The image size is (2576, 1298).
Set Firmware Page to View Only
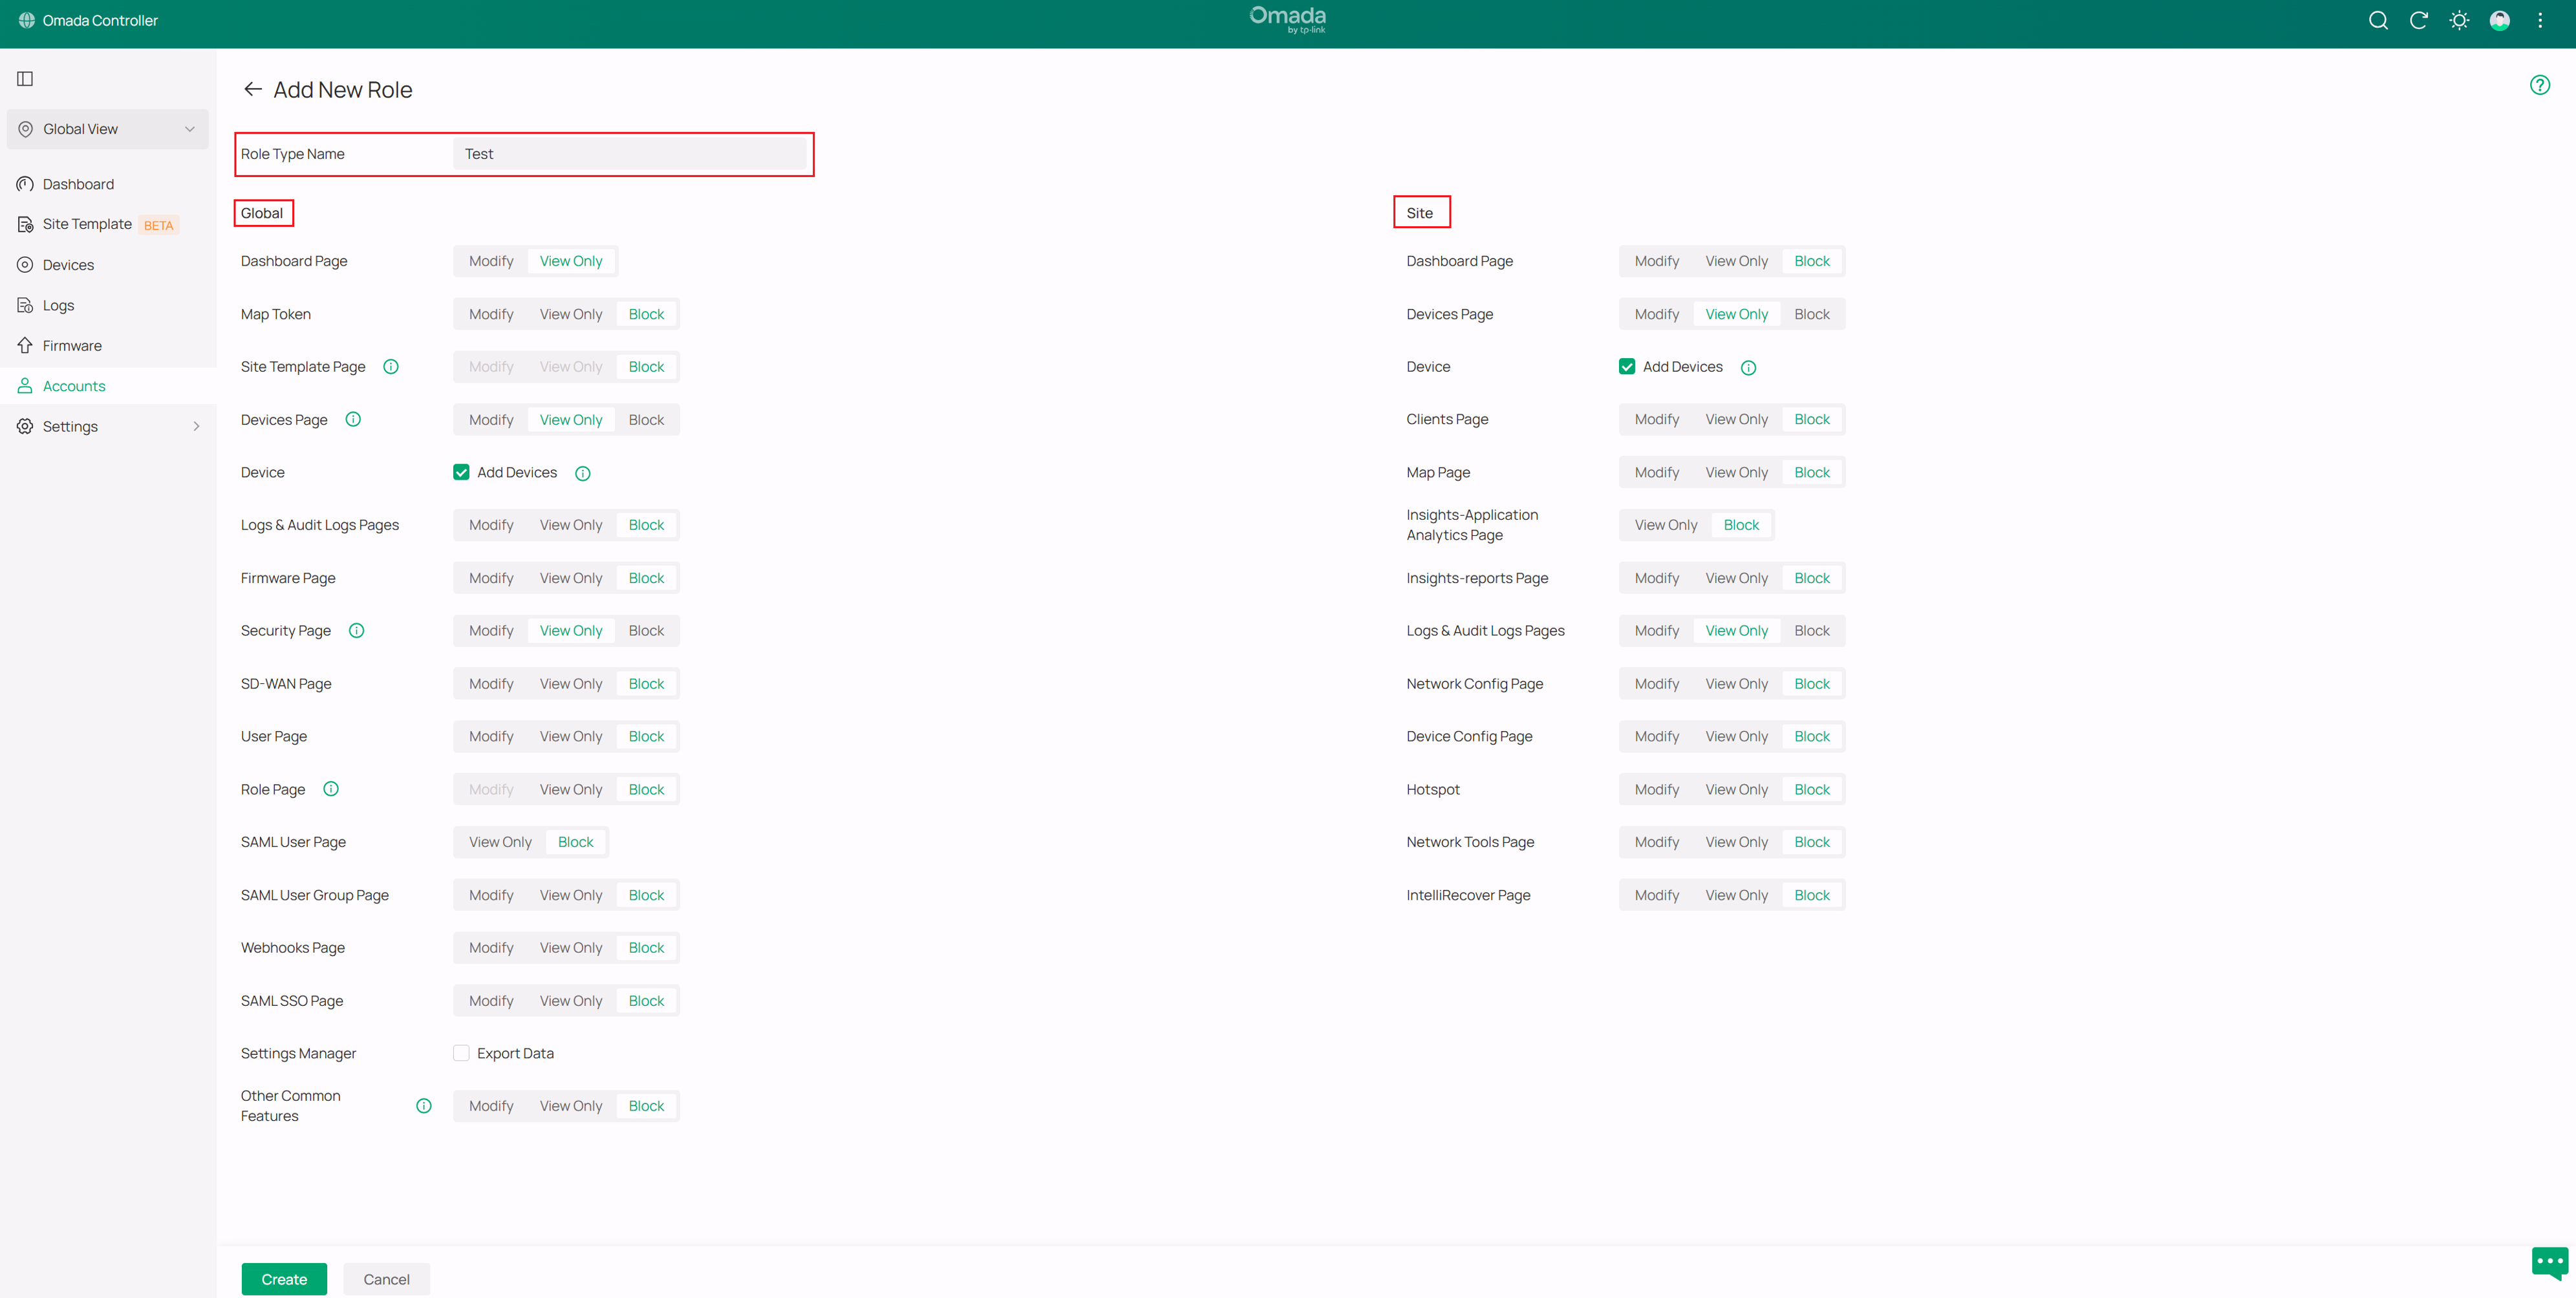[571, 578]
